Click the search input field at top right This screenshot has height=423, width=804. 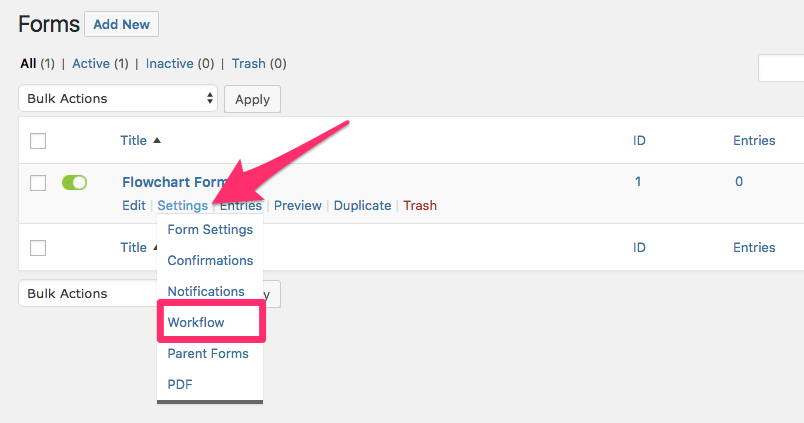[x=781, y=68]
